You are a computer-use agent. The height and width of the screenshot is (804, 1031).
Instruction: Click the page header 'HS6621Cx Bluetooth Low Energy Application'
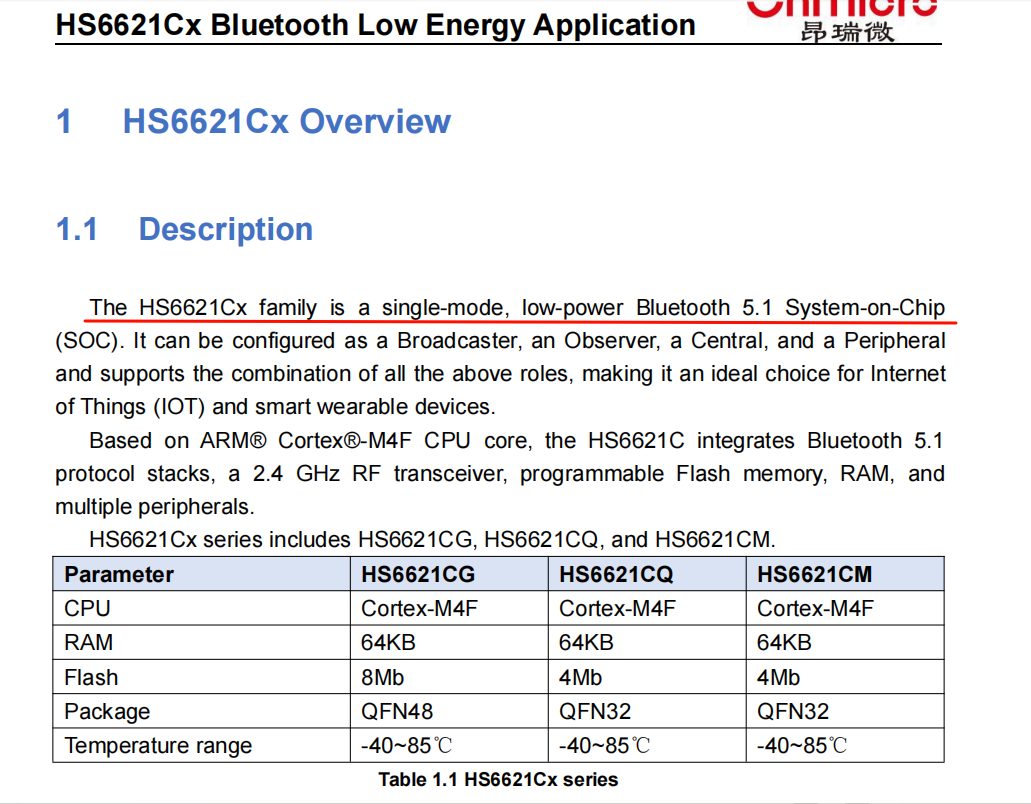[375, 26]
